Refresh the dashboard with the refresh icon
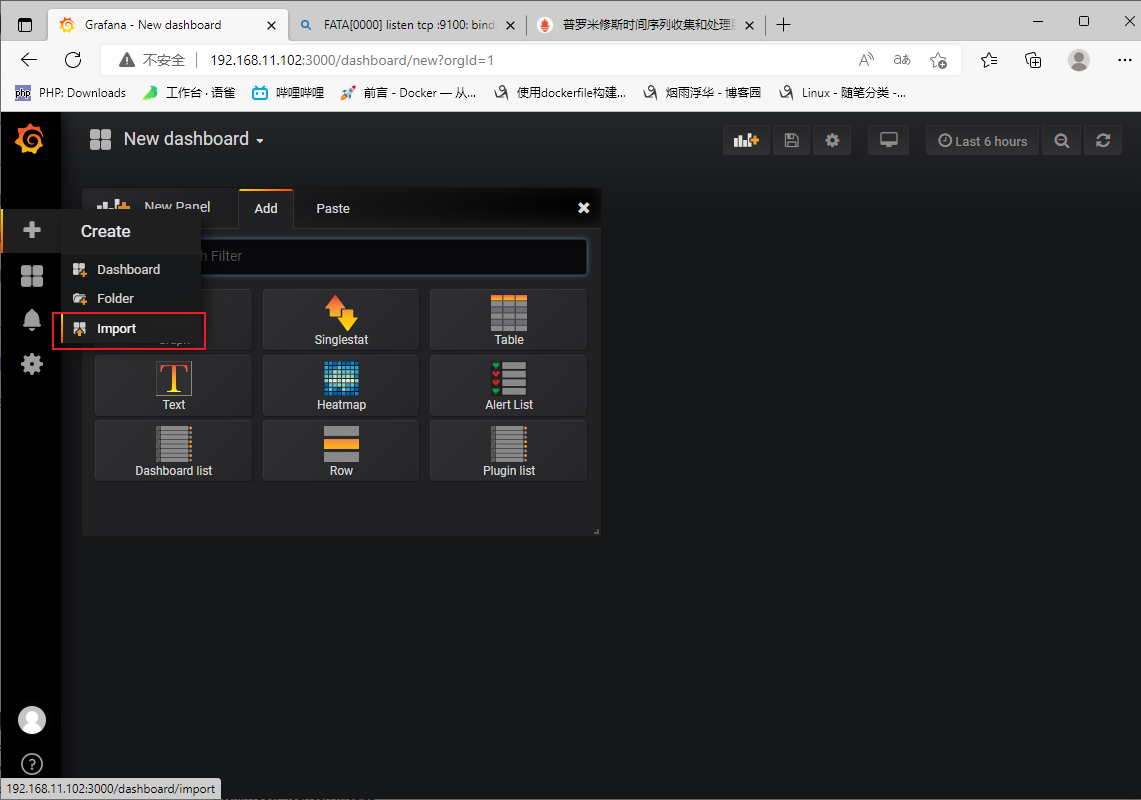The height and width of the screenshot is (800, 1141). (1102, 140)
